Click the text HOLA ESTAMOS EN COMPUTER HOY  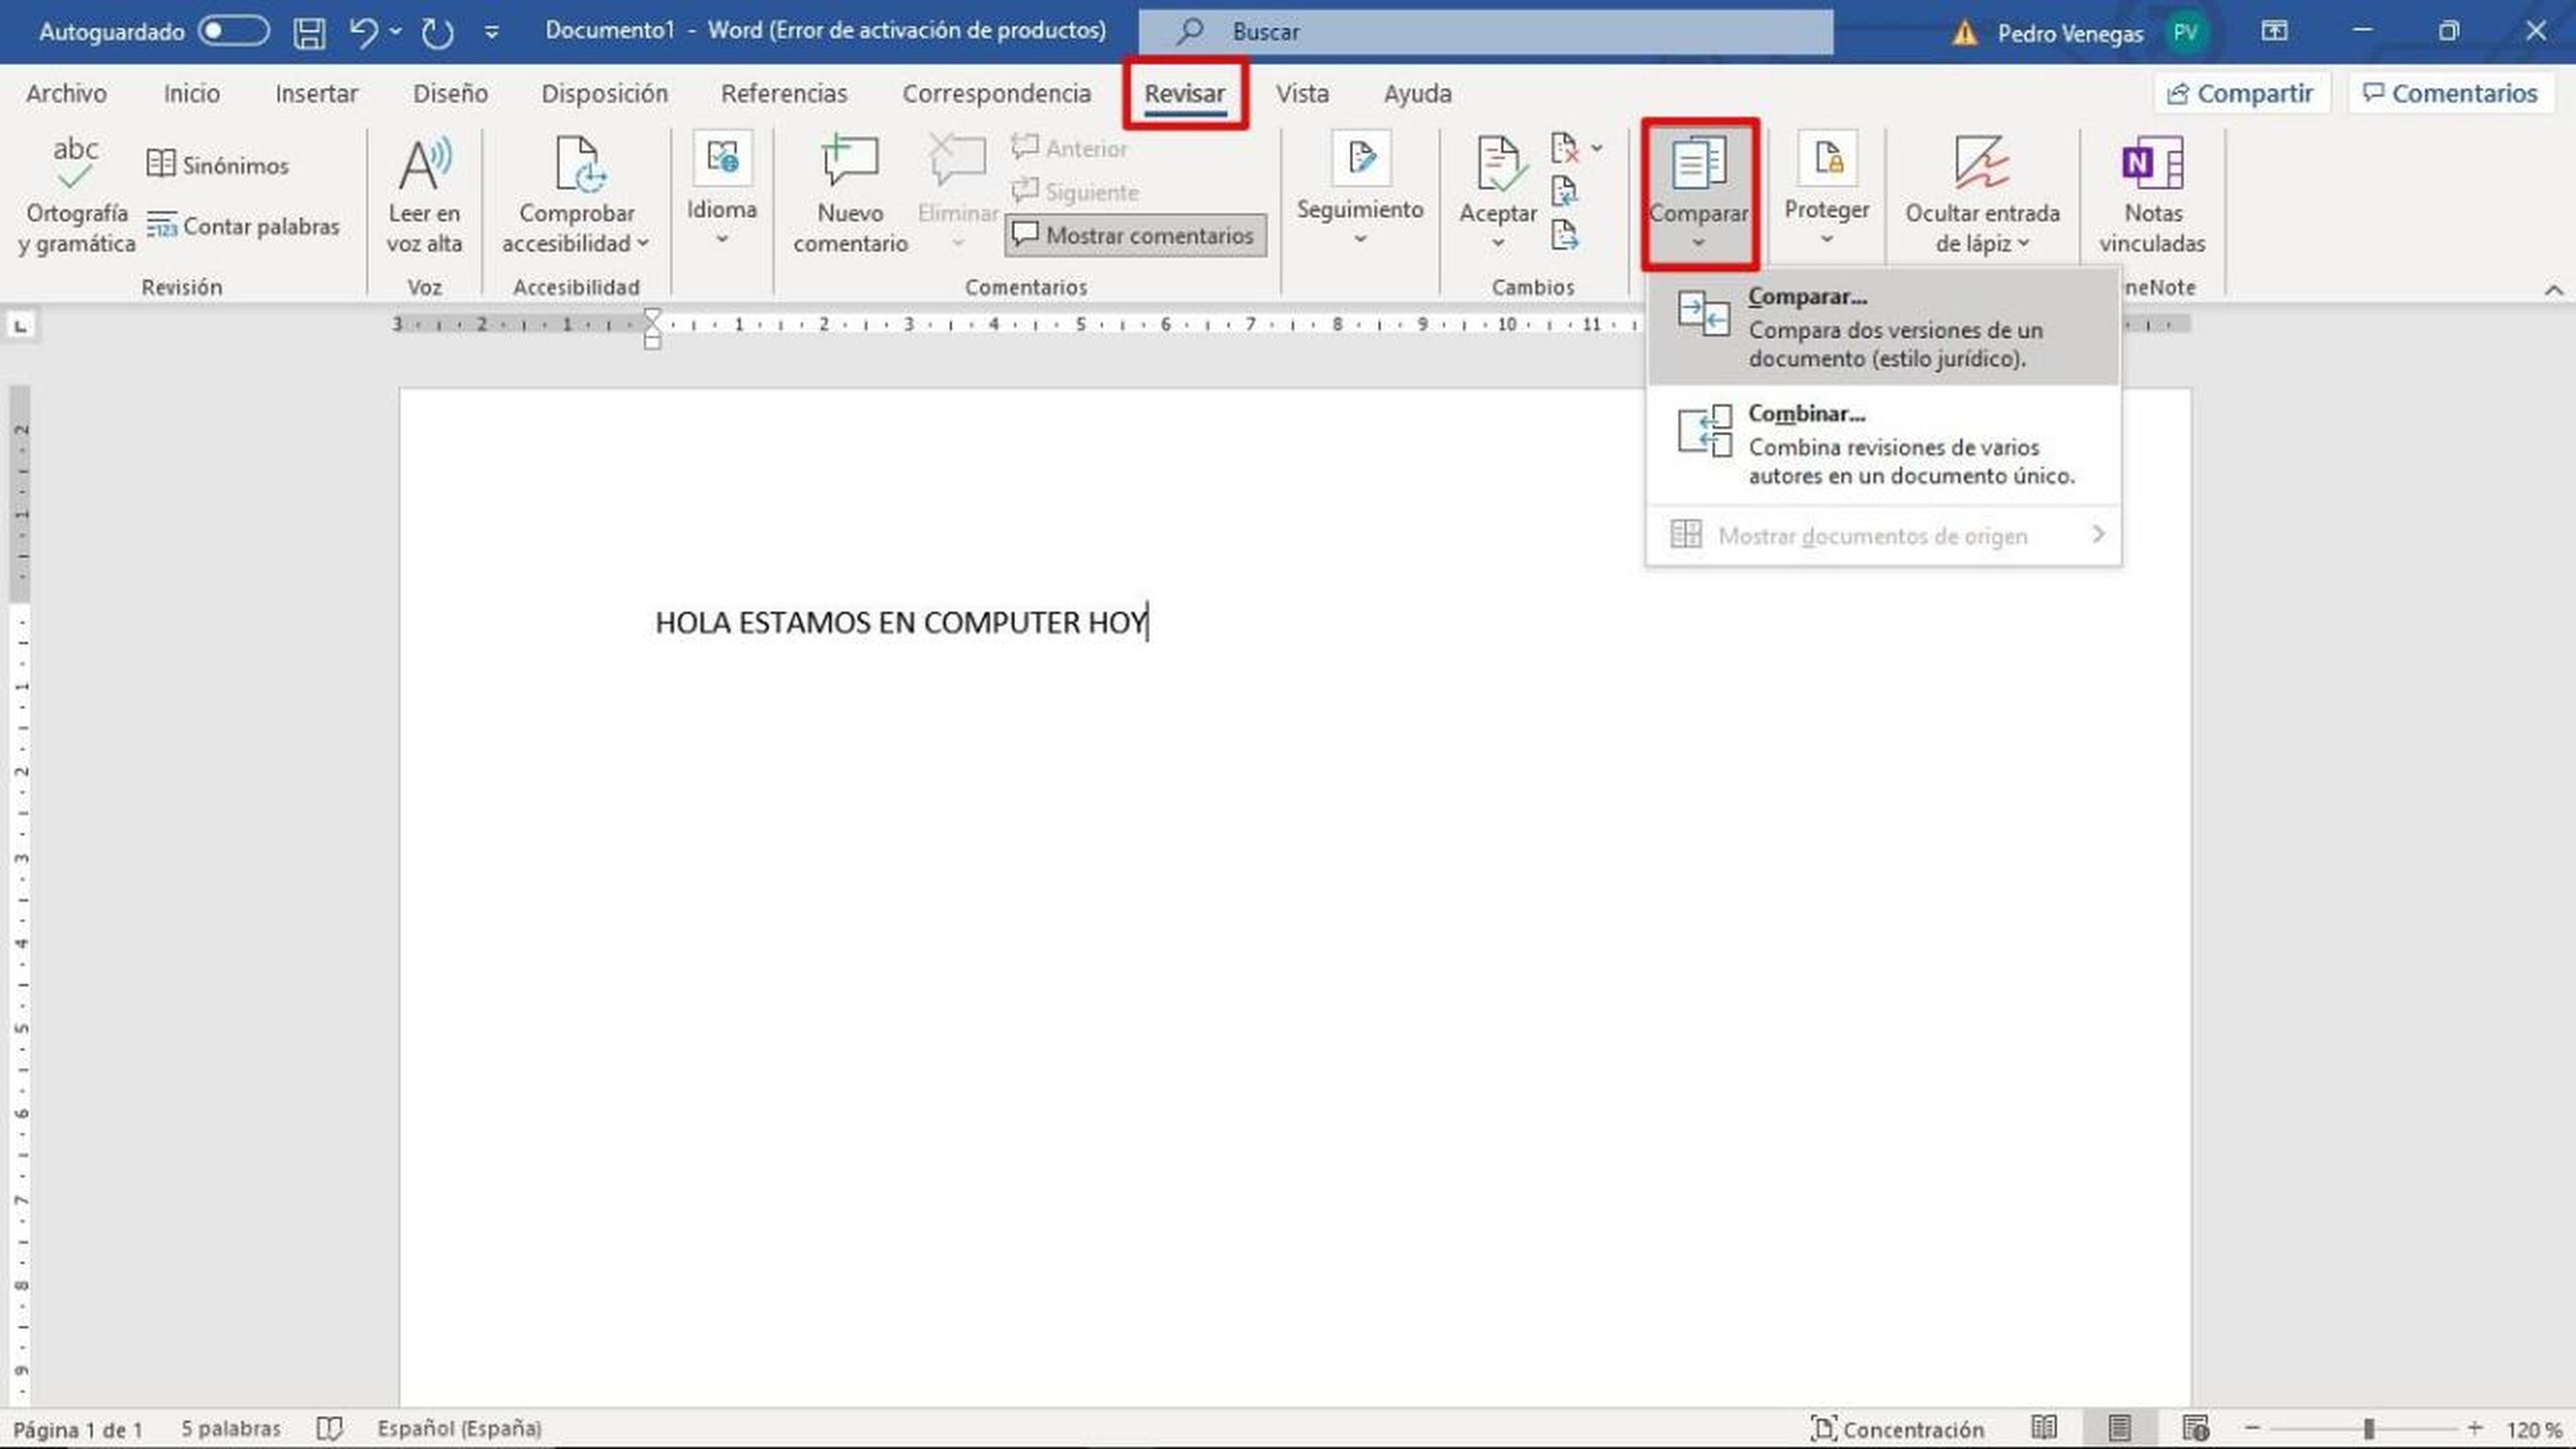point(900,622)
